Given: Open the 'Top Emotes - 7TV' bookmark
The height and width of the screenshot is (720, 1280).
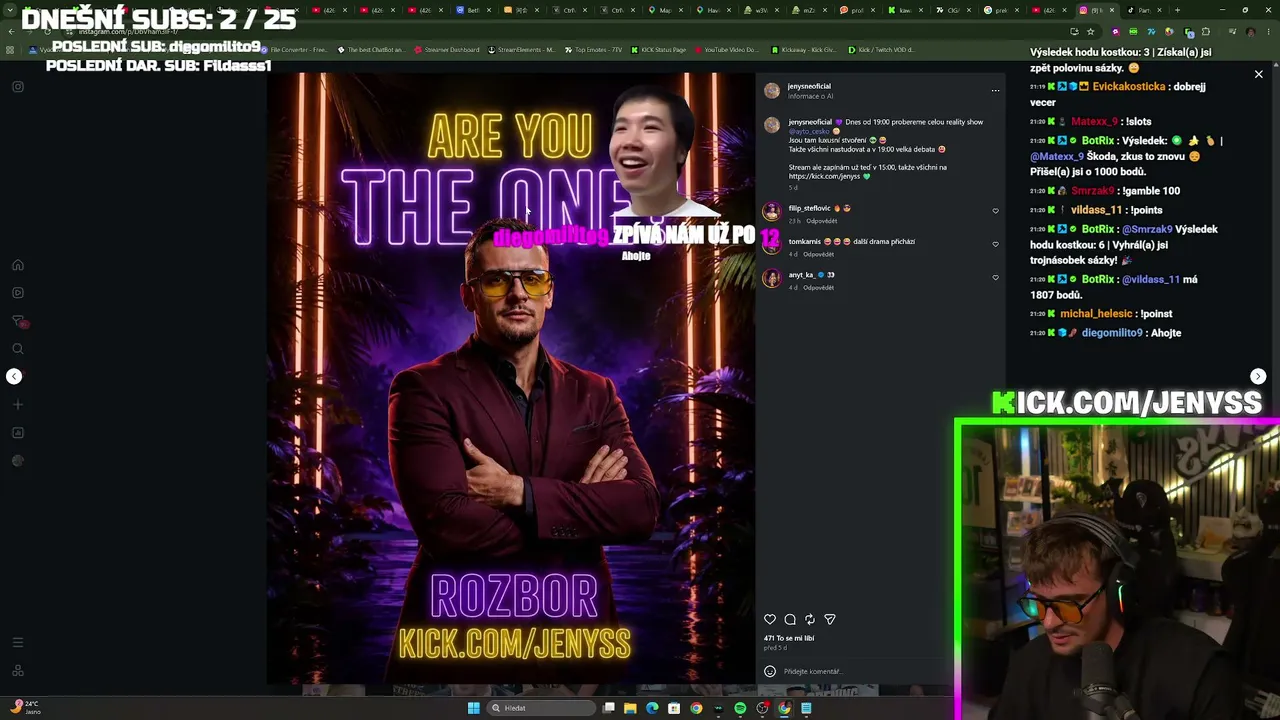Looking at the screenshot, I should (593, 49).
